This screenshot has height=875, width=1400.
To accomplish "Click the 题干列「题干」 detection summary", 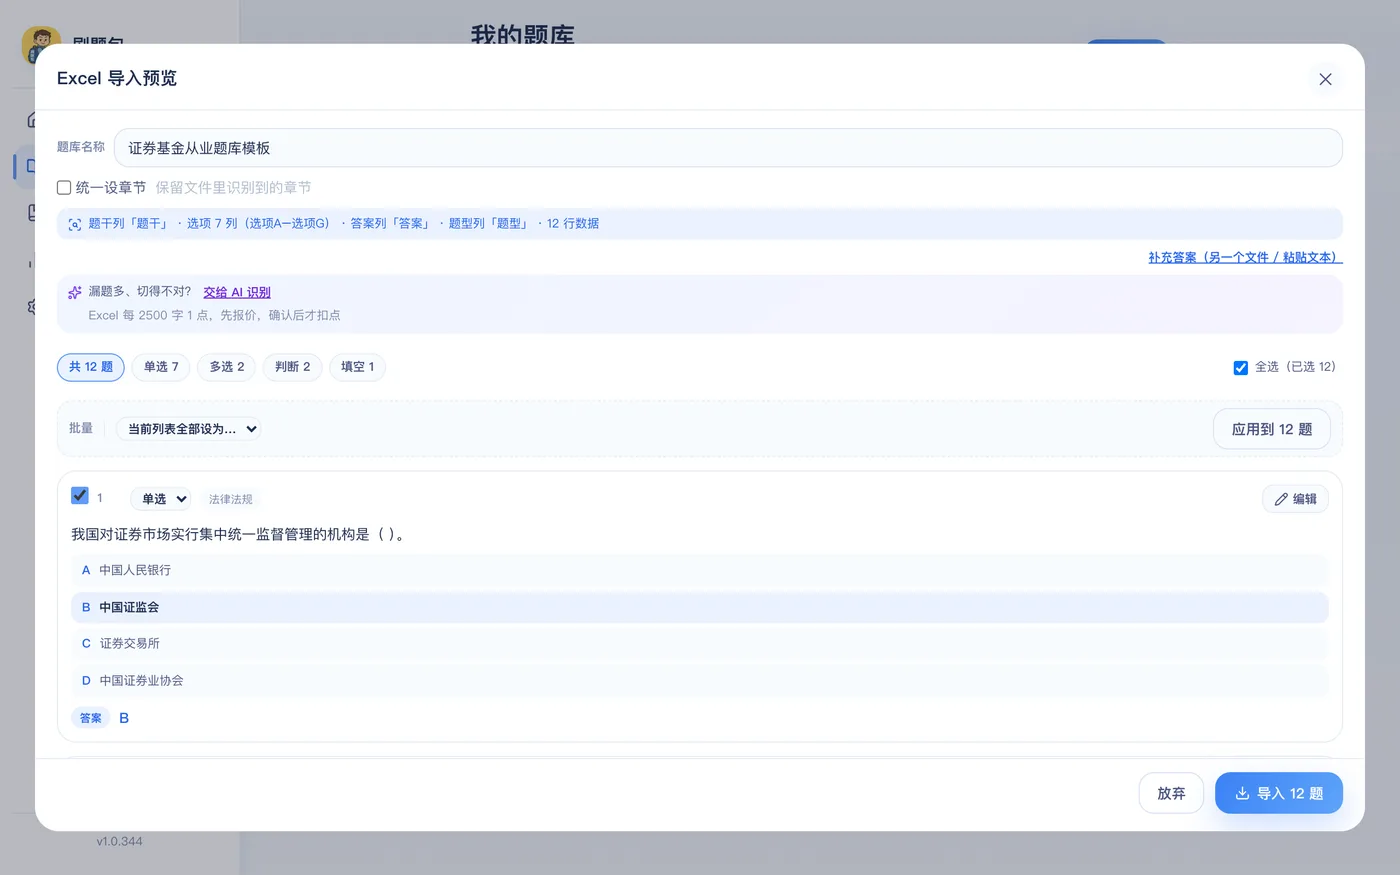I will coord(129,224).
